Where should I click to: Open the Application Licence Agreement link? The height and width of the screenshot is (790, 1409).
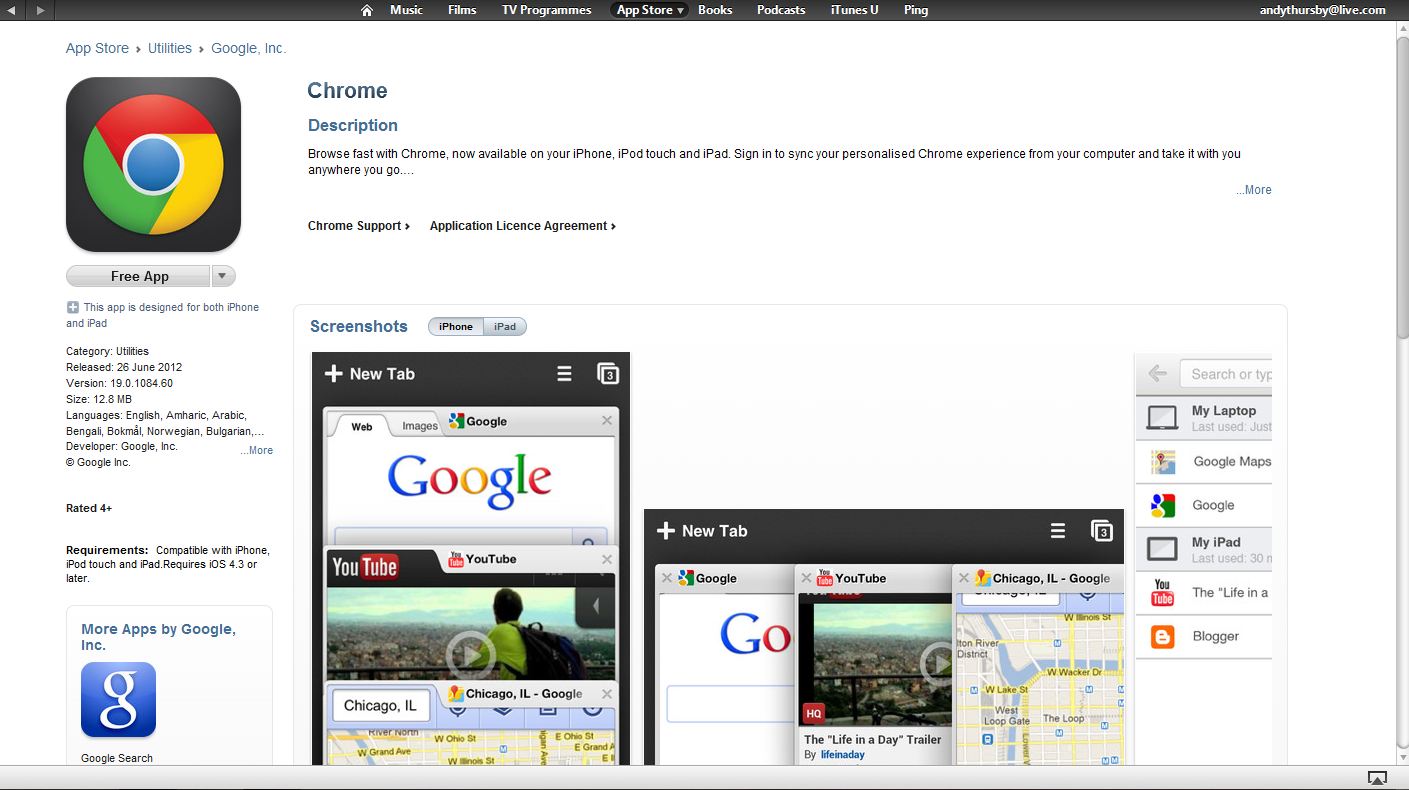[523, 226]
